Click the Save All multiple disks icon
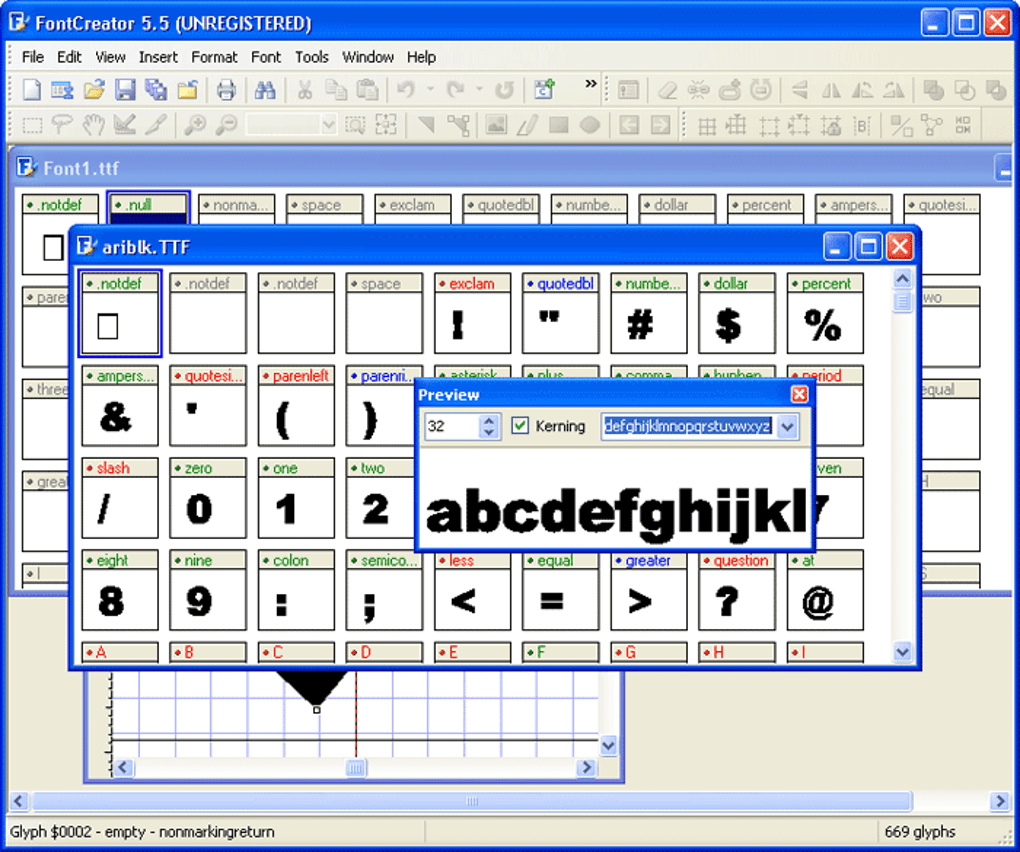This screenshot has height=852, width=1020. [156, 89]
